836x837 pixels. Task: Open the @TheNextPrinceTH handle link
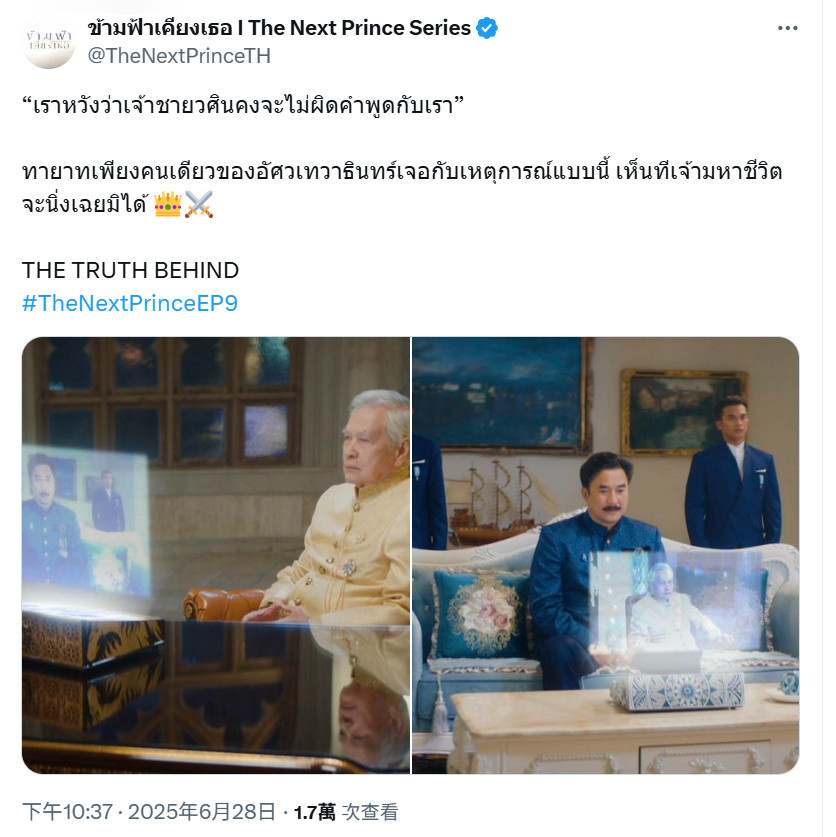[x=179, y=56]
